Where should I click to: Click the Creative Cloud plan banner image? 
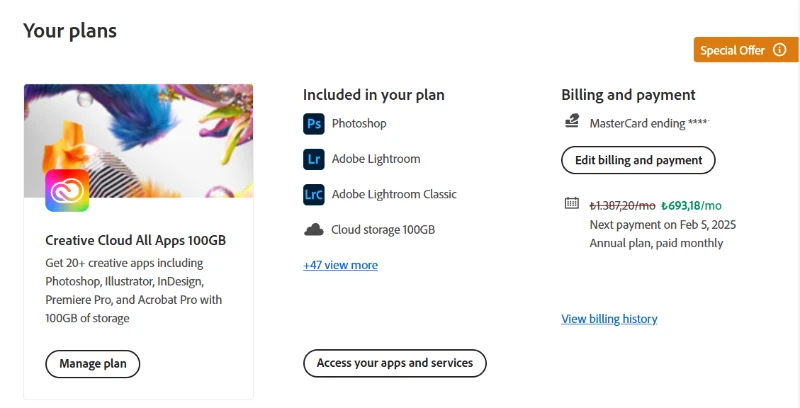(138, 141)
